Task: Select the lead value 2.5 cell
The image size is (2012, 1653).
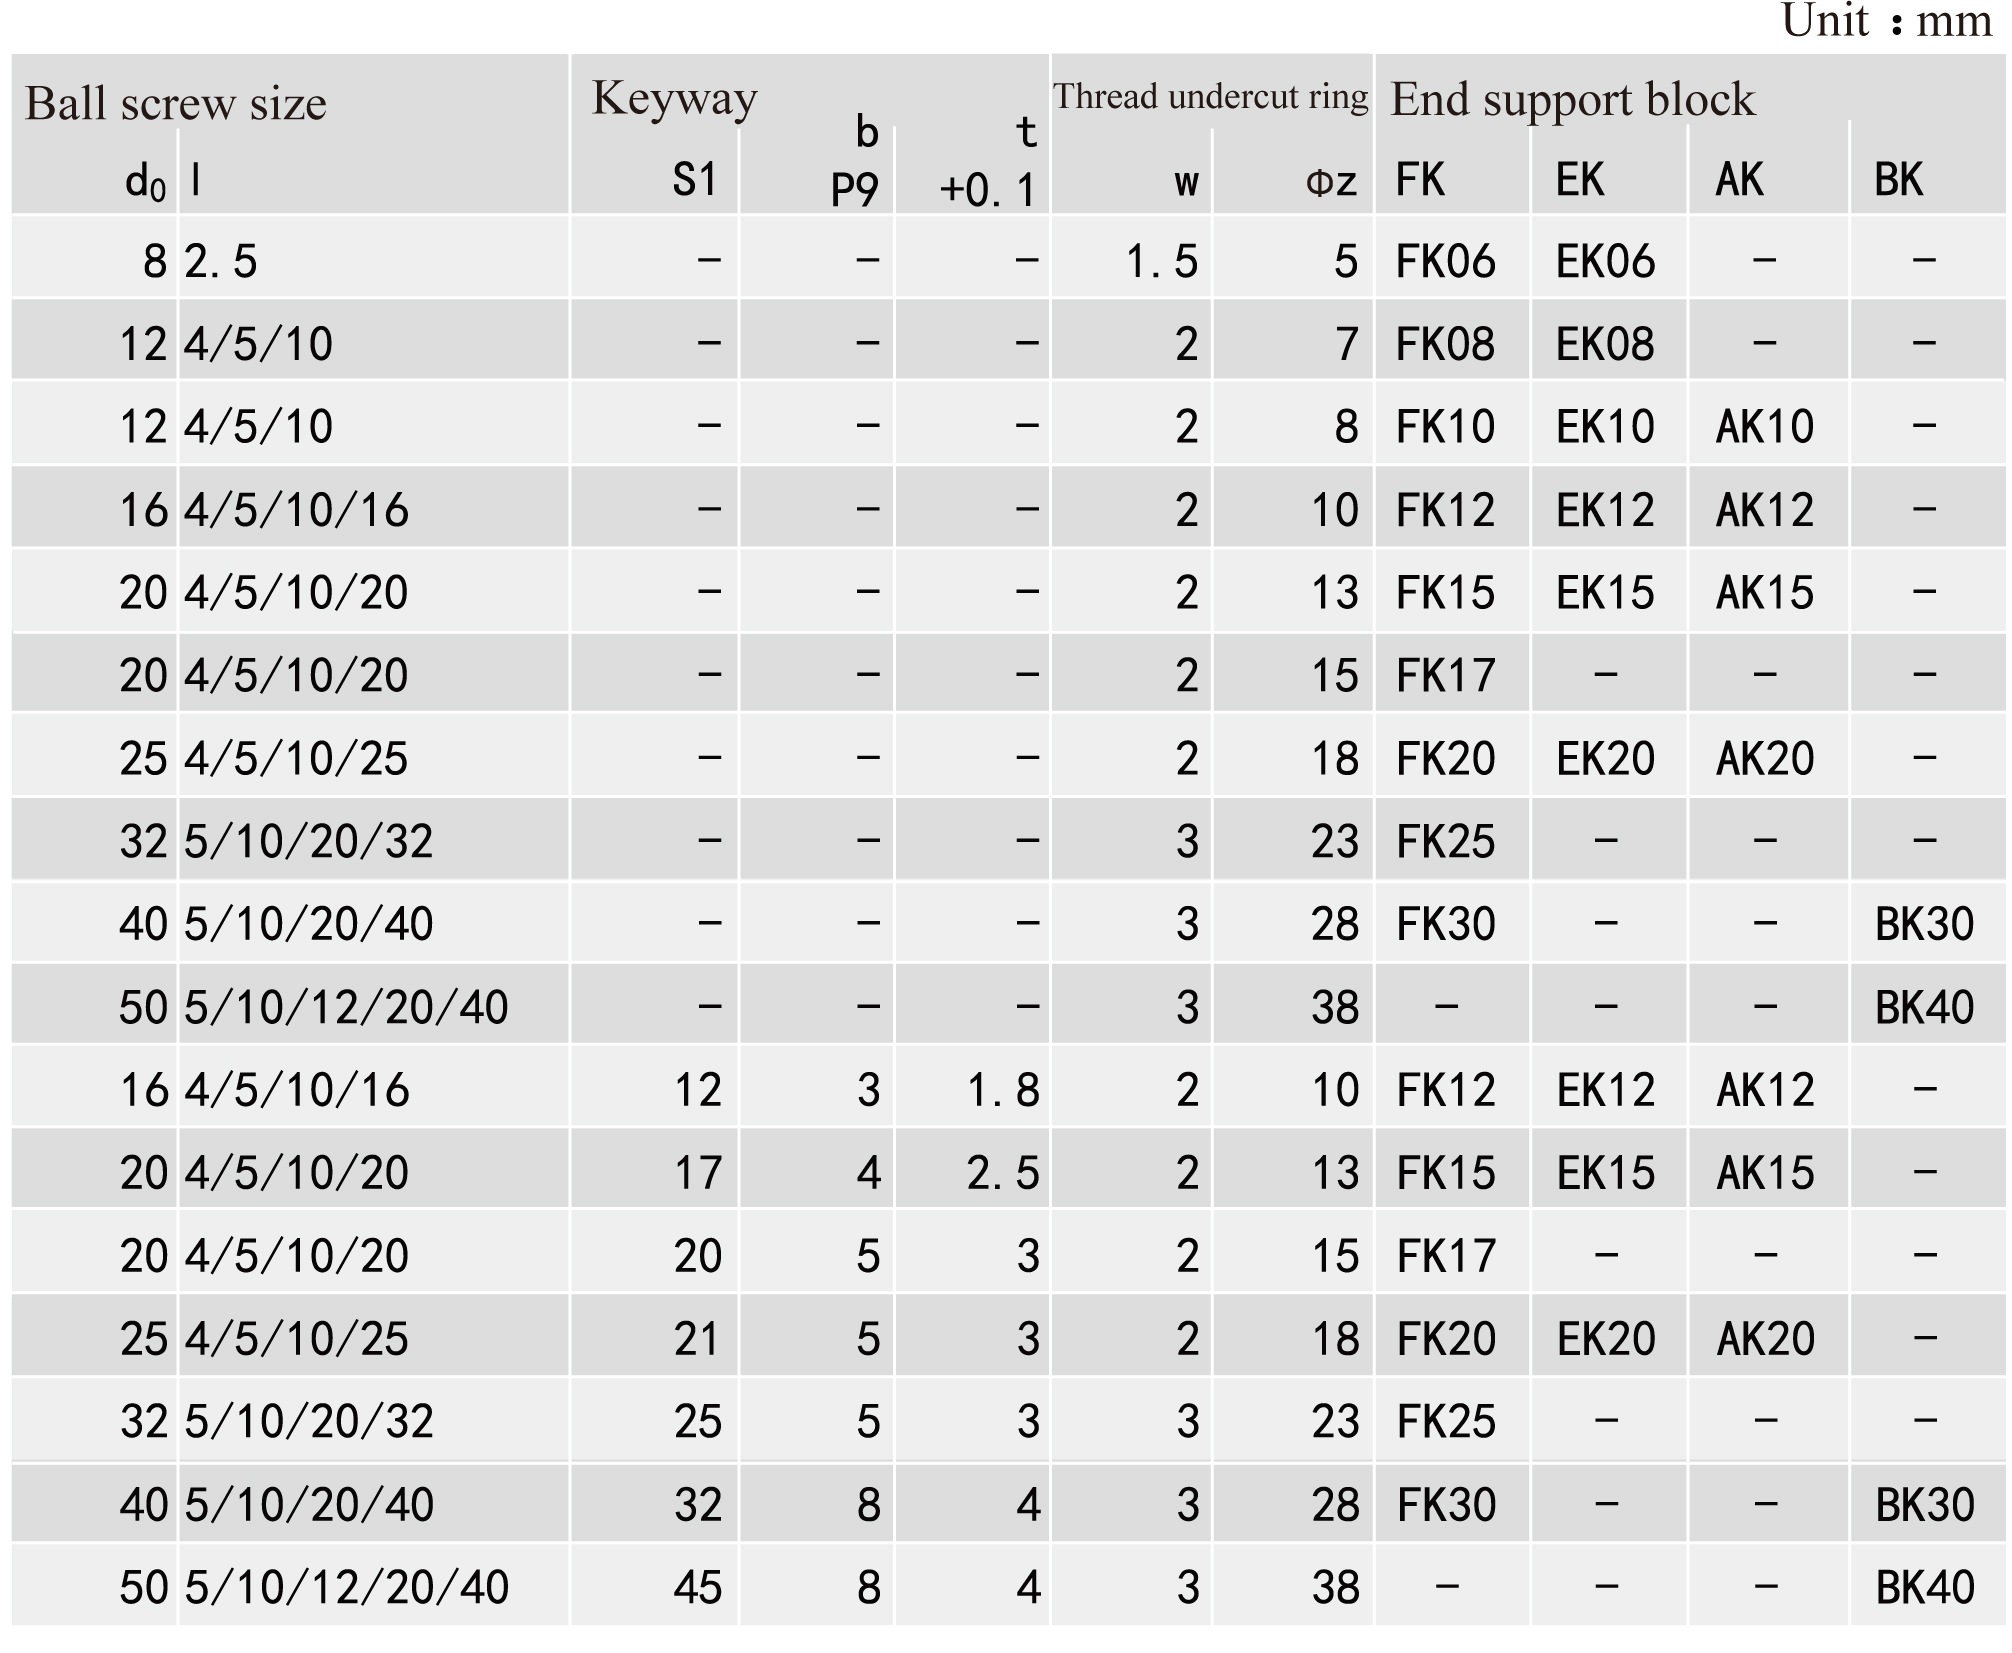Action: [221, 261]
